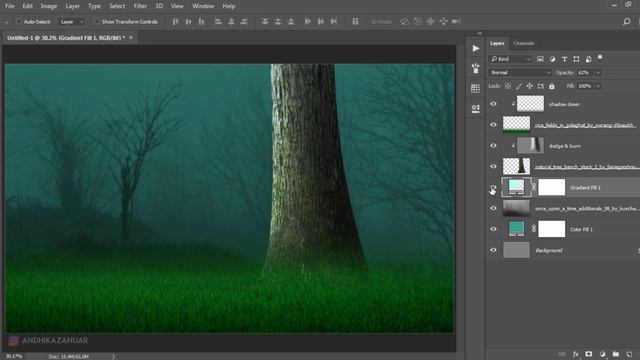Hide the natural tree bench layer
The height and width of the screenshot is (360, 640).
tap(493, 167)
